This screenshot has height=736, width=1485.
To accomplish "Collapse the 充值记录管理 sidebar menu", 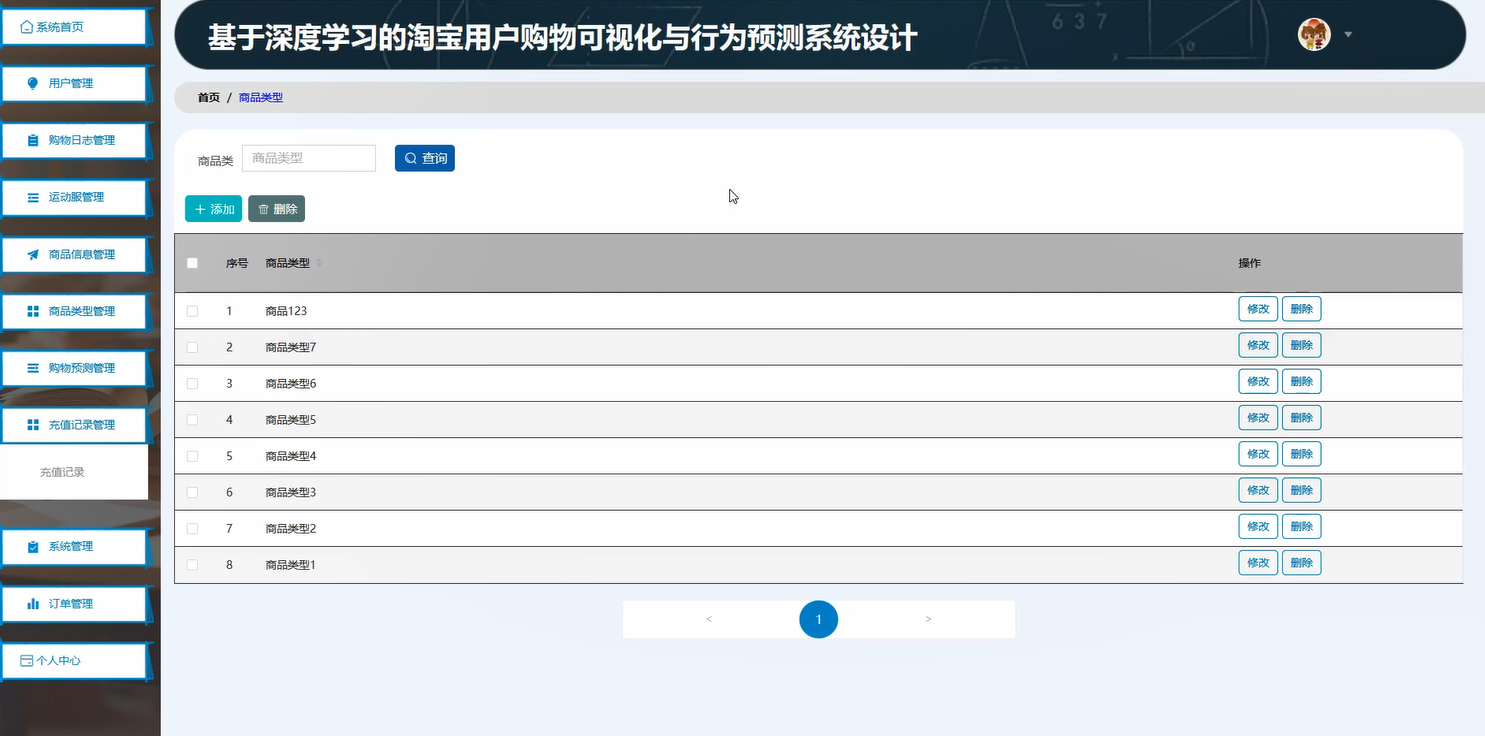I will (x=74, y=425).
